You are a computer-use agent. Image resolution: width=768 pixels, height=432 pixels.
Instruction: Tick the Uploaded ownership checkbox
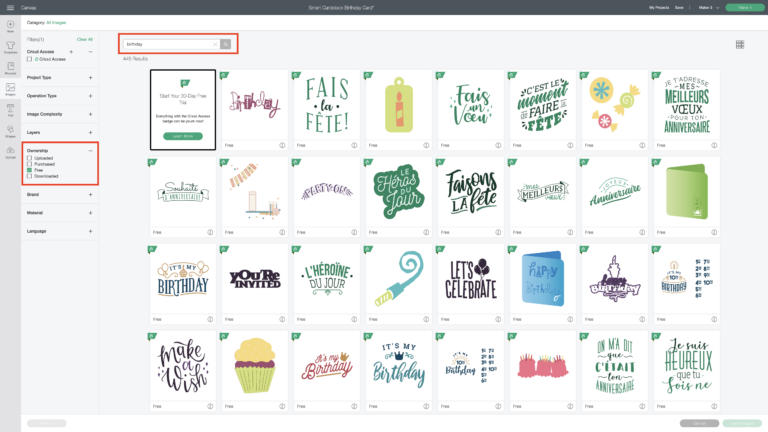(30, 158)
